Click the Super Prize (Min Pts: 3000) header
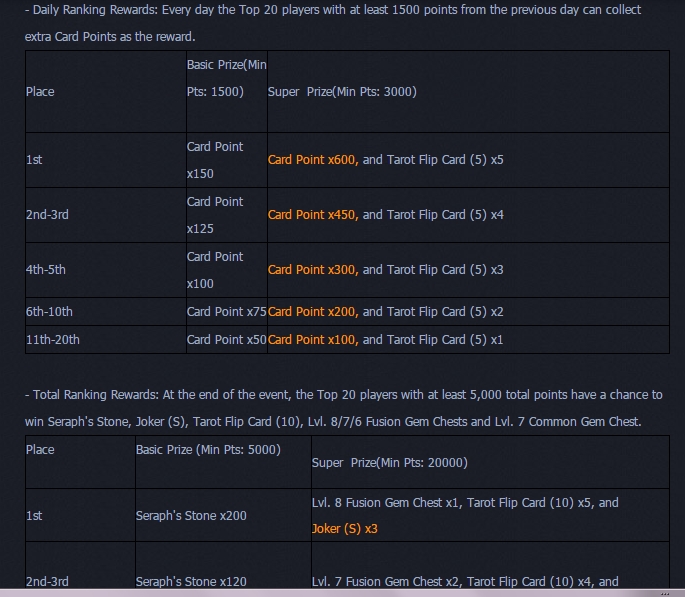 [342, 92]
